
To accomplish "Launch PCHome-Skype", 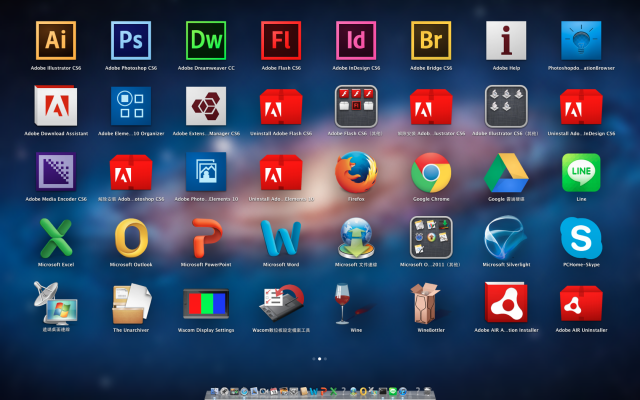I will point(581,238).
